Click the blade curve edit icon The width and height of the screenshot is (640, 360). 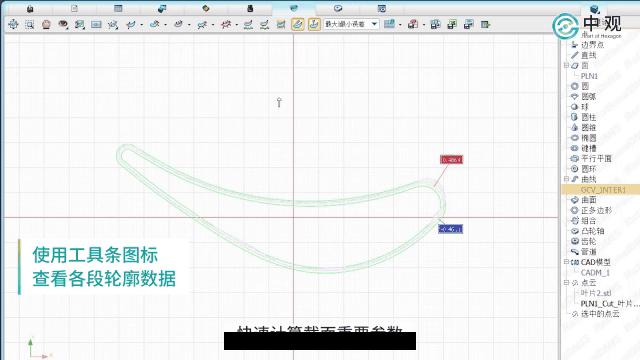[131, 24]
